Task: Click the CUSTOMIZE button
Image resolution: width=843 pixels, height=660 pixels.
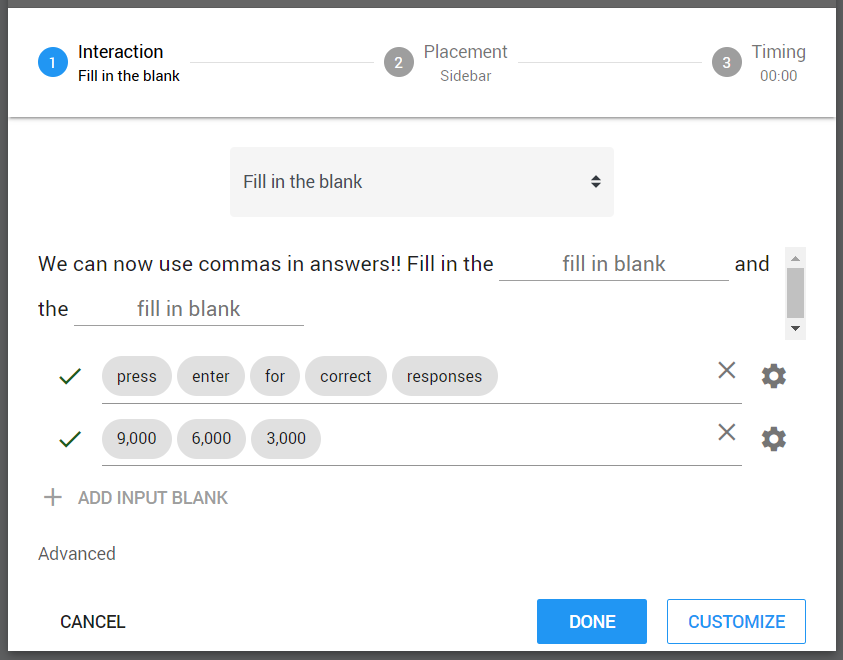Action: 736,621
